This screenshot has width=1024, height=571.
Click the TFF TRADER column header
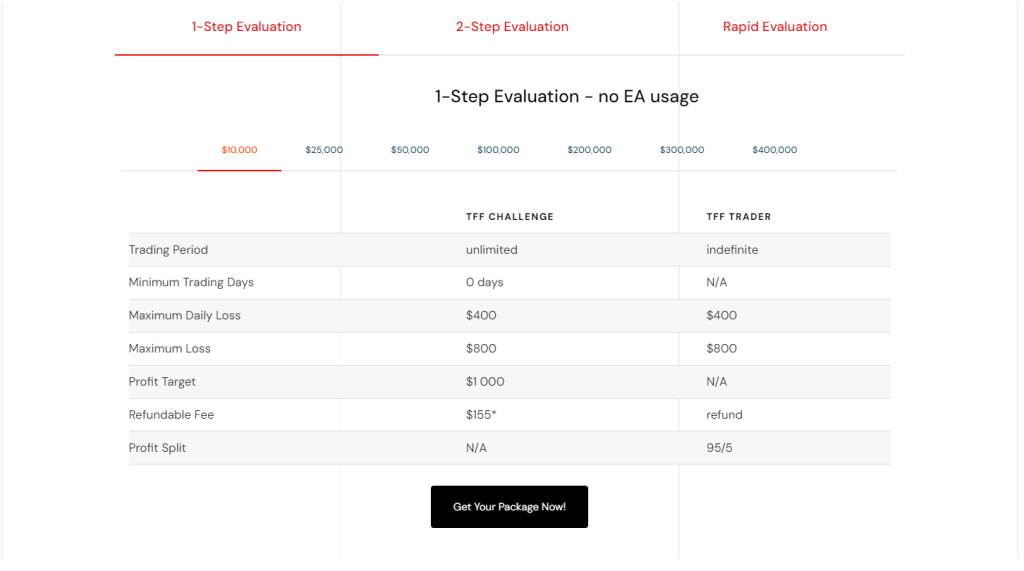click(739, 217)
